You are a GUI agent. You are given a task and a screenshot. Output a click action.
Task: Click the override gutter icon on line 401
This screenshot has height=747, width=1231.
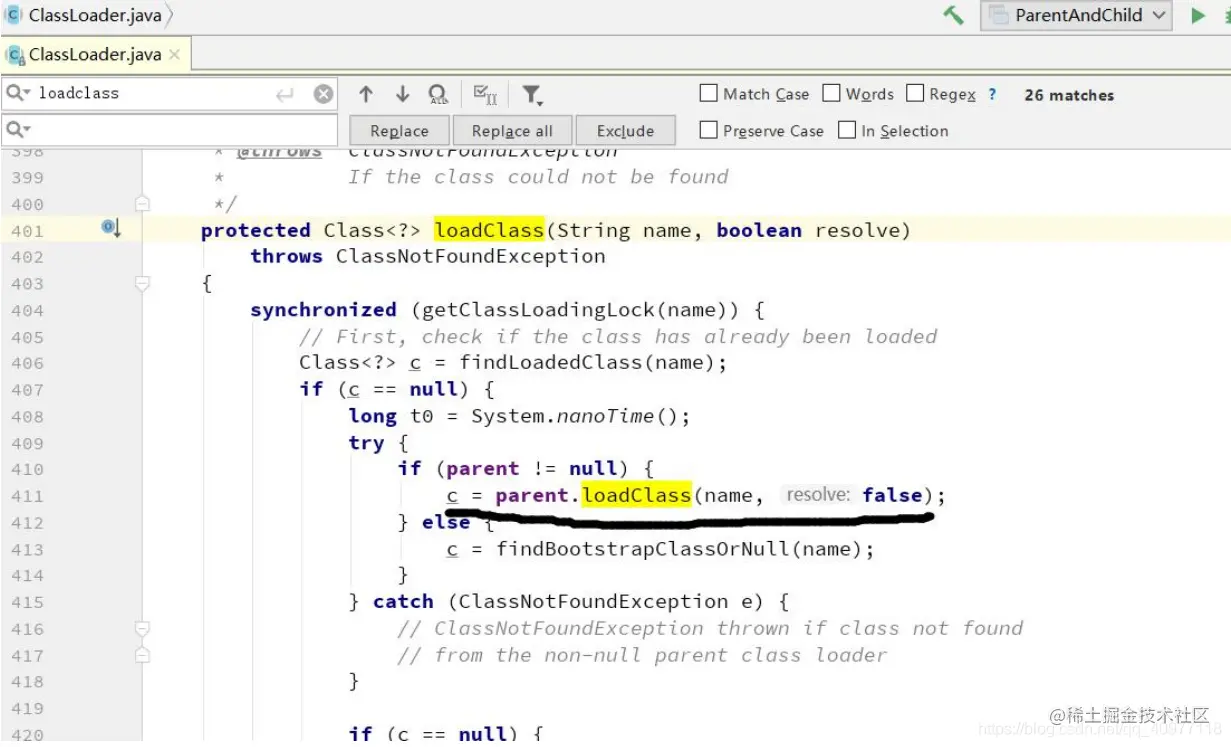point(111,229)
